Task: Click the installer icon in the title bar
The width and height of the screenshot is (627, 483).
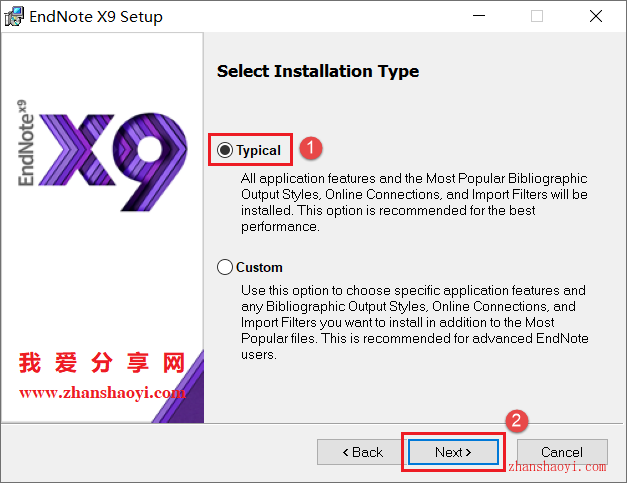Action: tap(14, 16)
